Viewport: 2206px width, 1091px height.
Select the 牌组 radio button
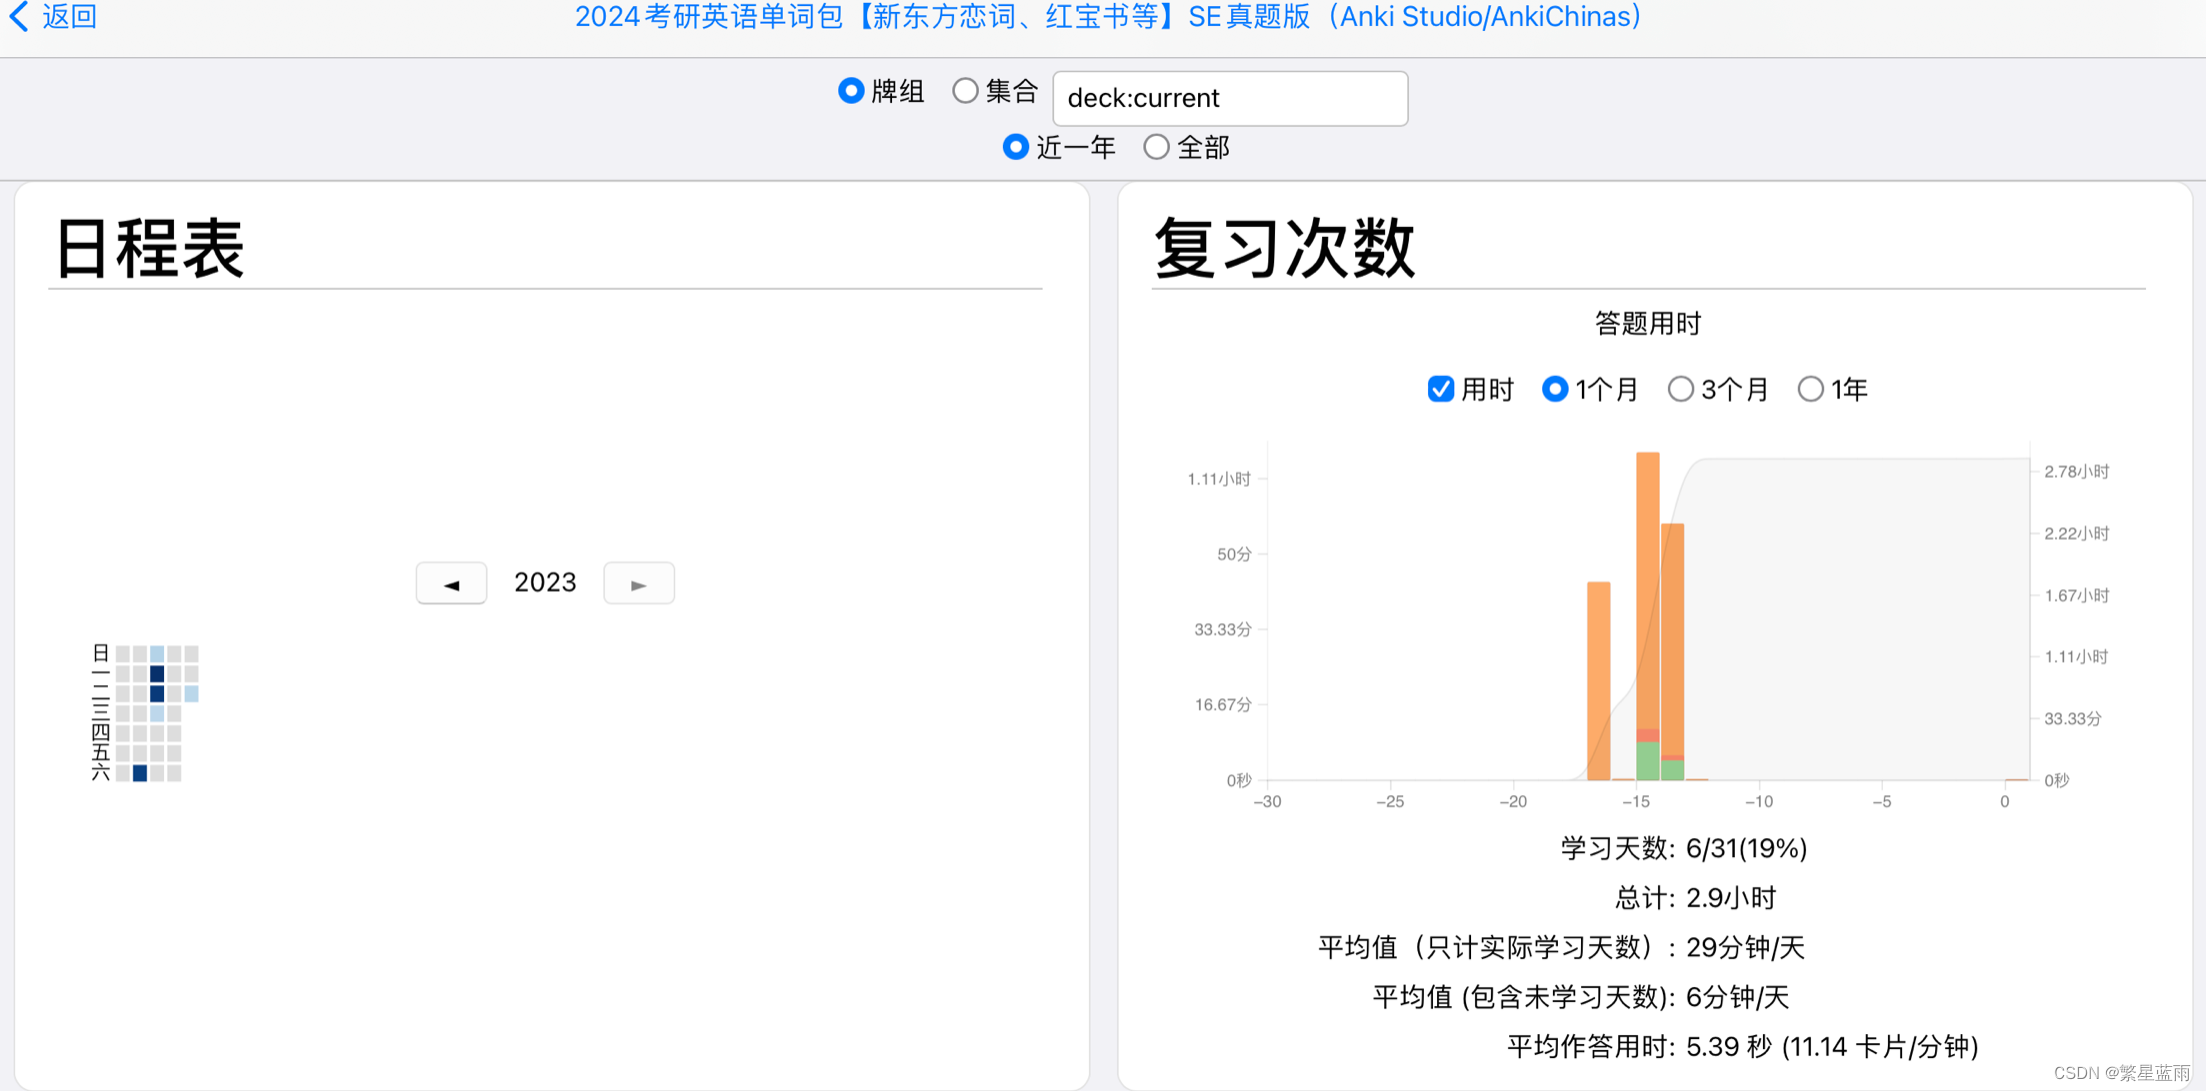pyautogui.click(x=851, y=91)
